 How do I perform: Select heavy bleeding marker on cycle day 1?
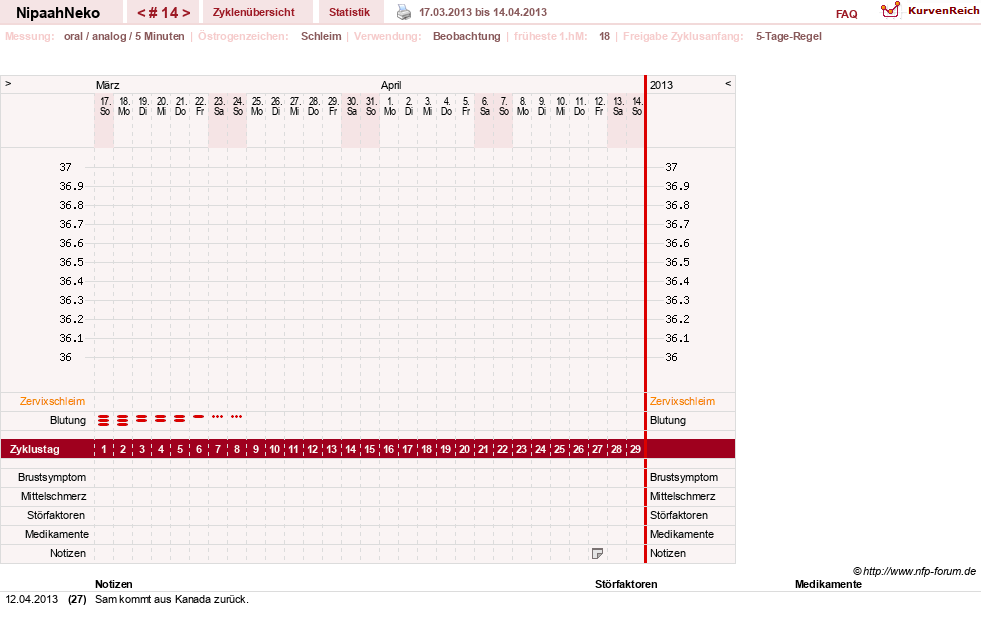point(104,420)
